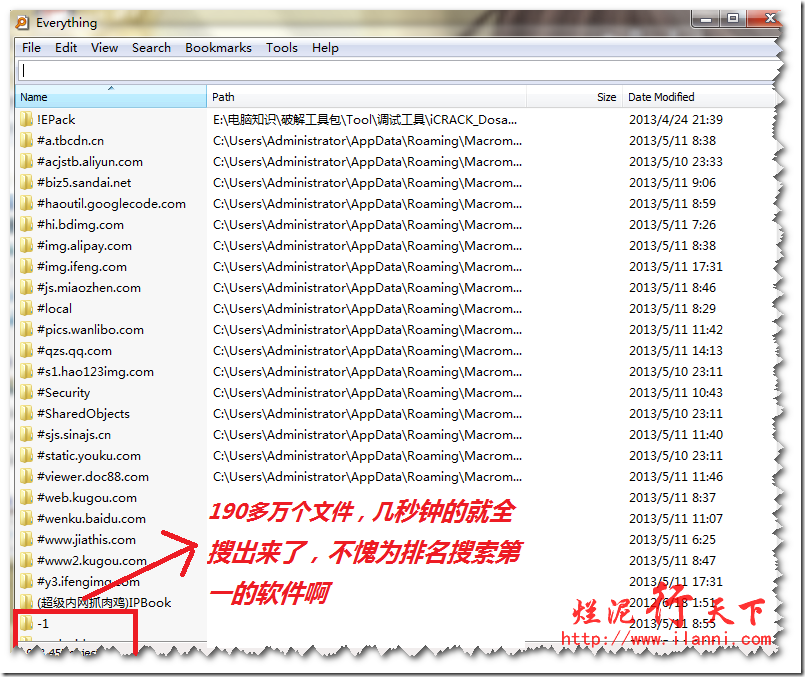Sort results by the Size column header
This screenshot has height=677, width=805.
(574, 97)
